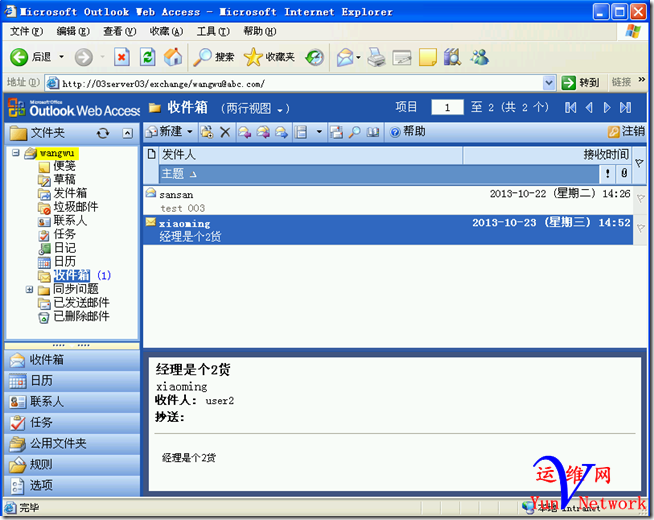The height and width of the screenshot is (520, 654).
Task: Open 选项 in the navigation pane
Action: pos(72,485)
